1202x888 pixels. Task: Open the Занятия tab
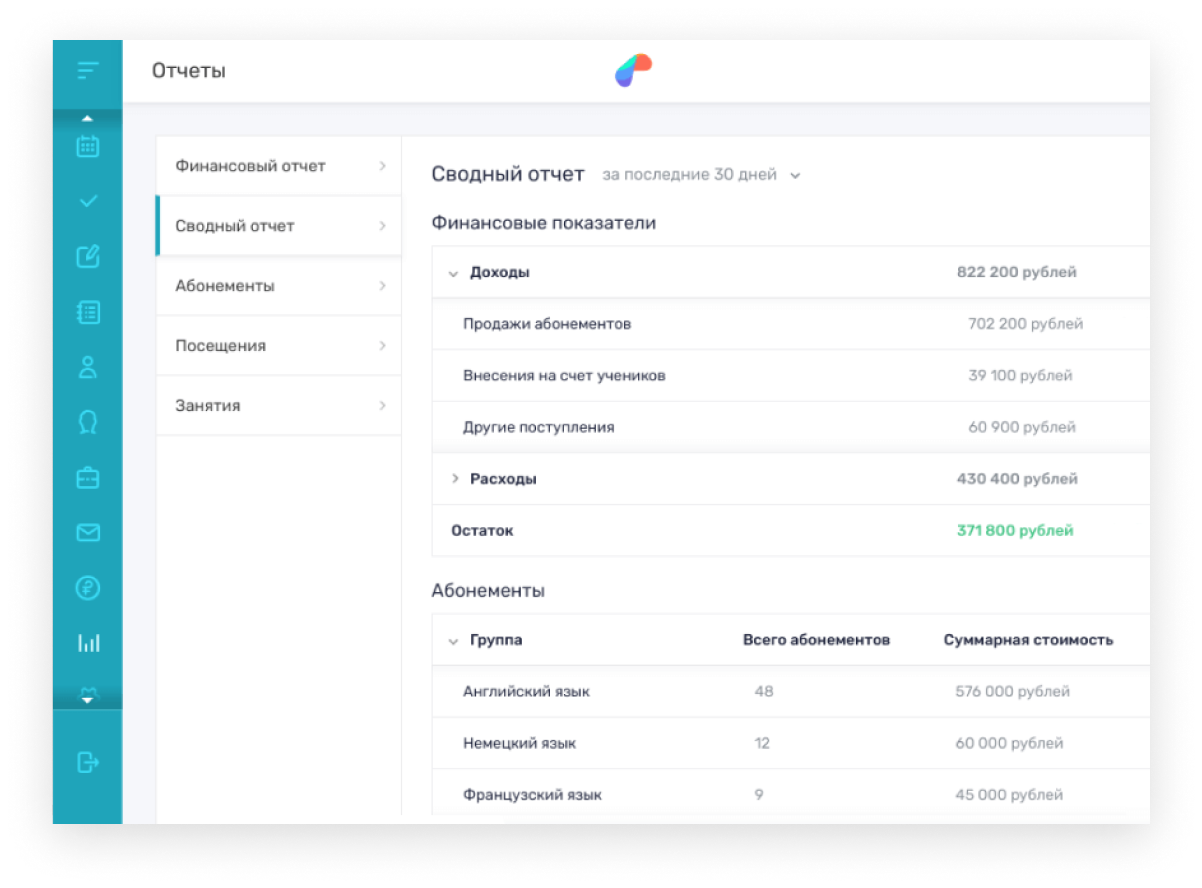pos(279,406)
